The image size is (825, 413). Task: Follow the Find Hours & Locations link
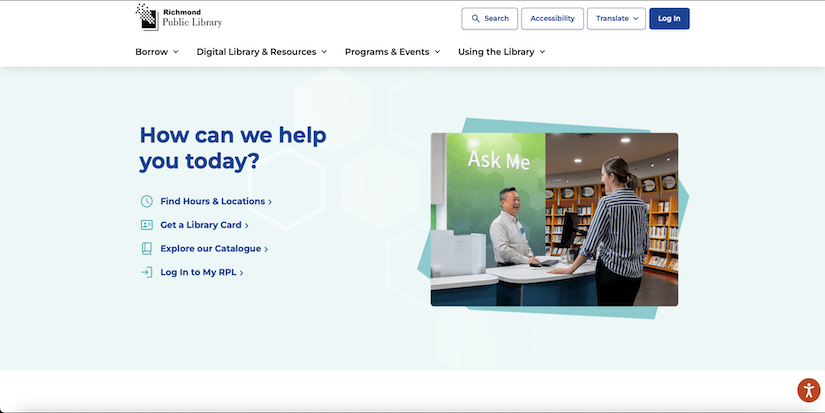pyautogui.click(x=214, y=201)
